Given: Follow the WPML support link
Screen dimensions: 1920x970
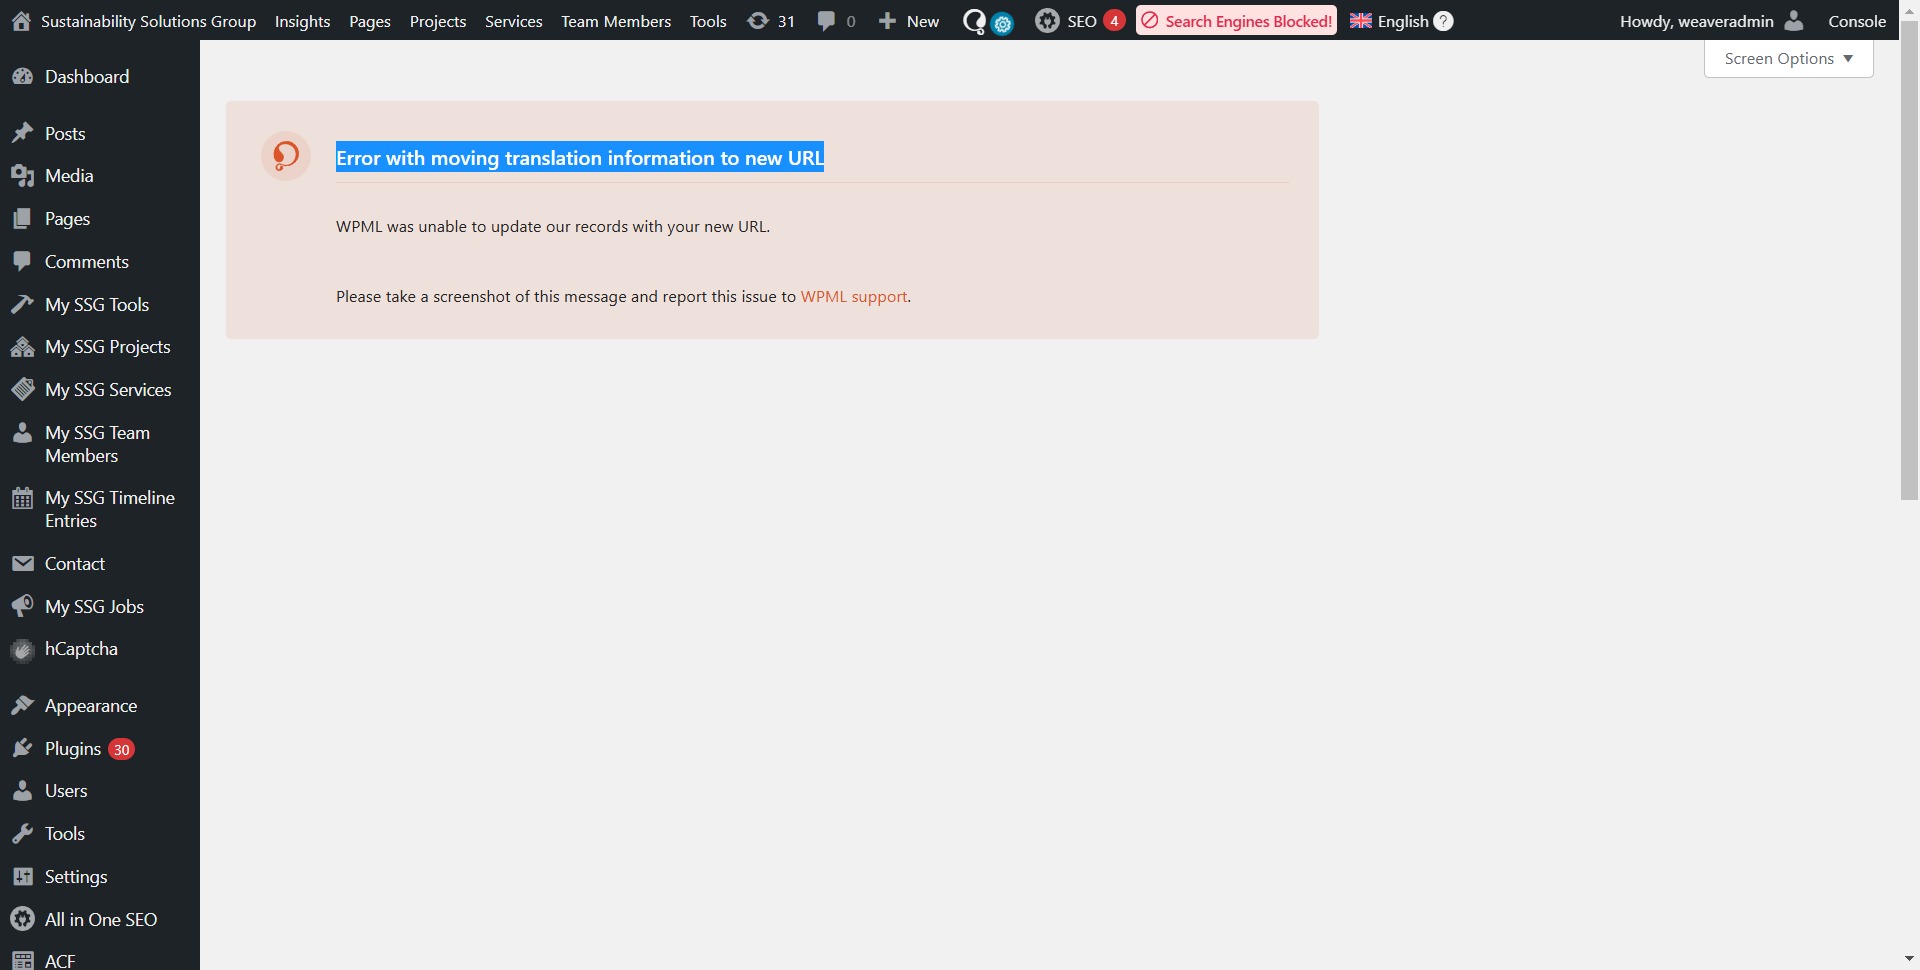Looking at the screenshot, I should tap(854, 297).
